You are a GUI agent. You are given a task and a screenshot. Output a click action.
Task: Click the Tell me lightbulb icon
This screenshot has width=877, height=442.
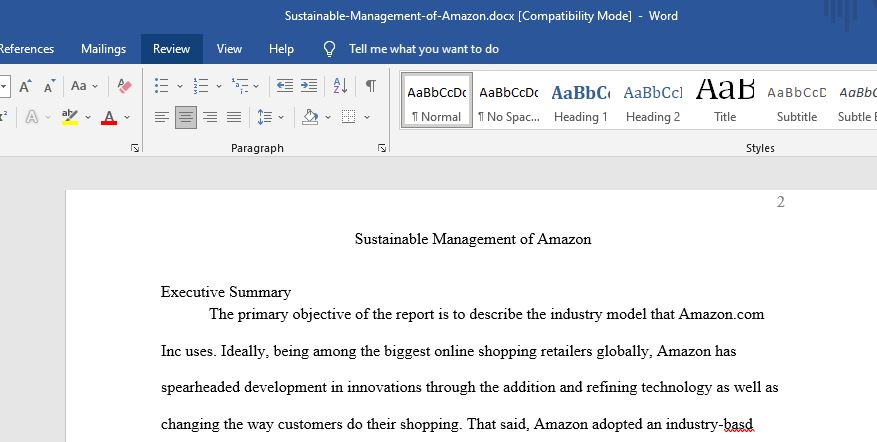(329, 49)
